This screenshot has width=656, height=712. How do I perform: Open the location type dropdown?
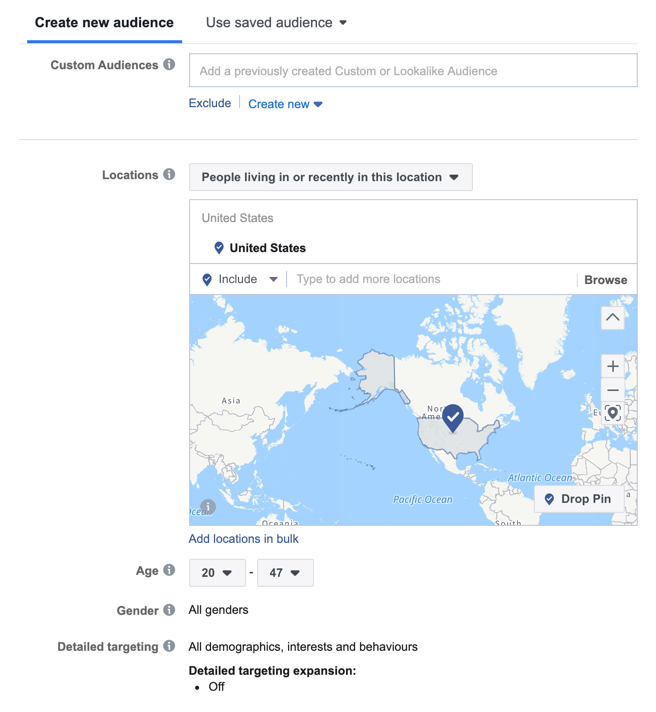point(330,177)
